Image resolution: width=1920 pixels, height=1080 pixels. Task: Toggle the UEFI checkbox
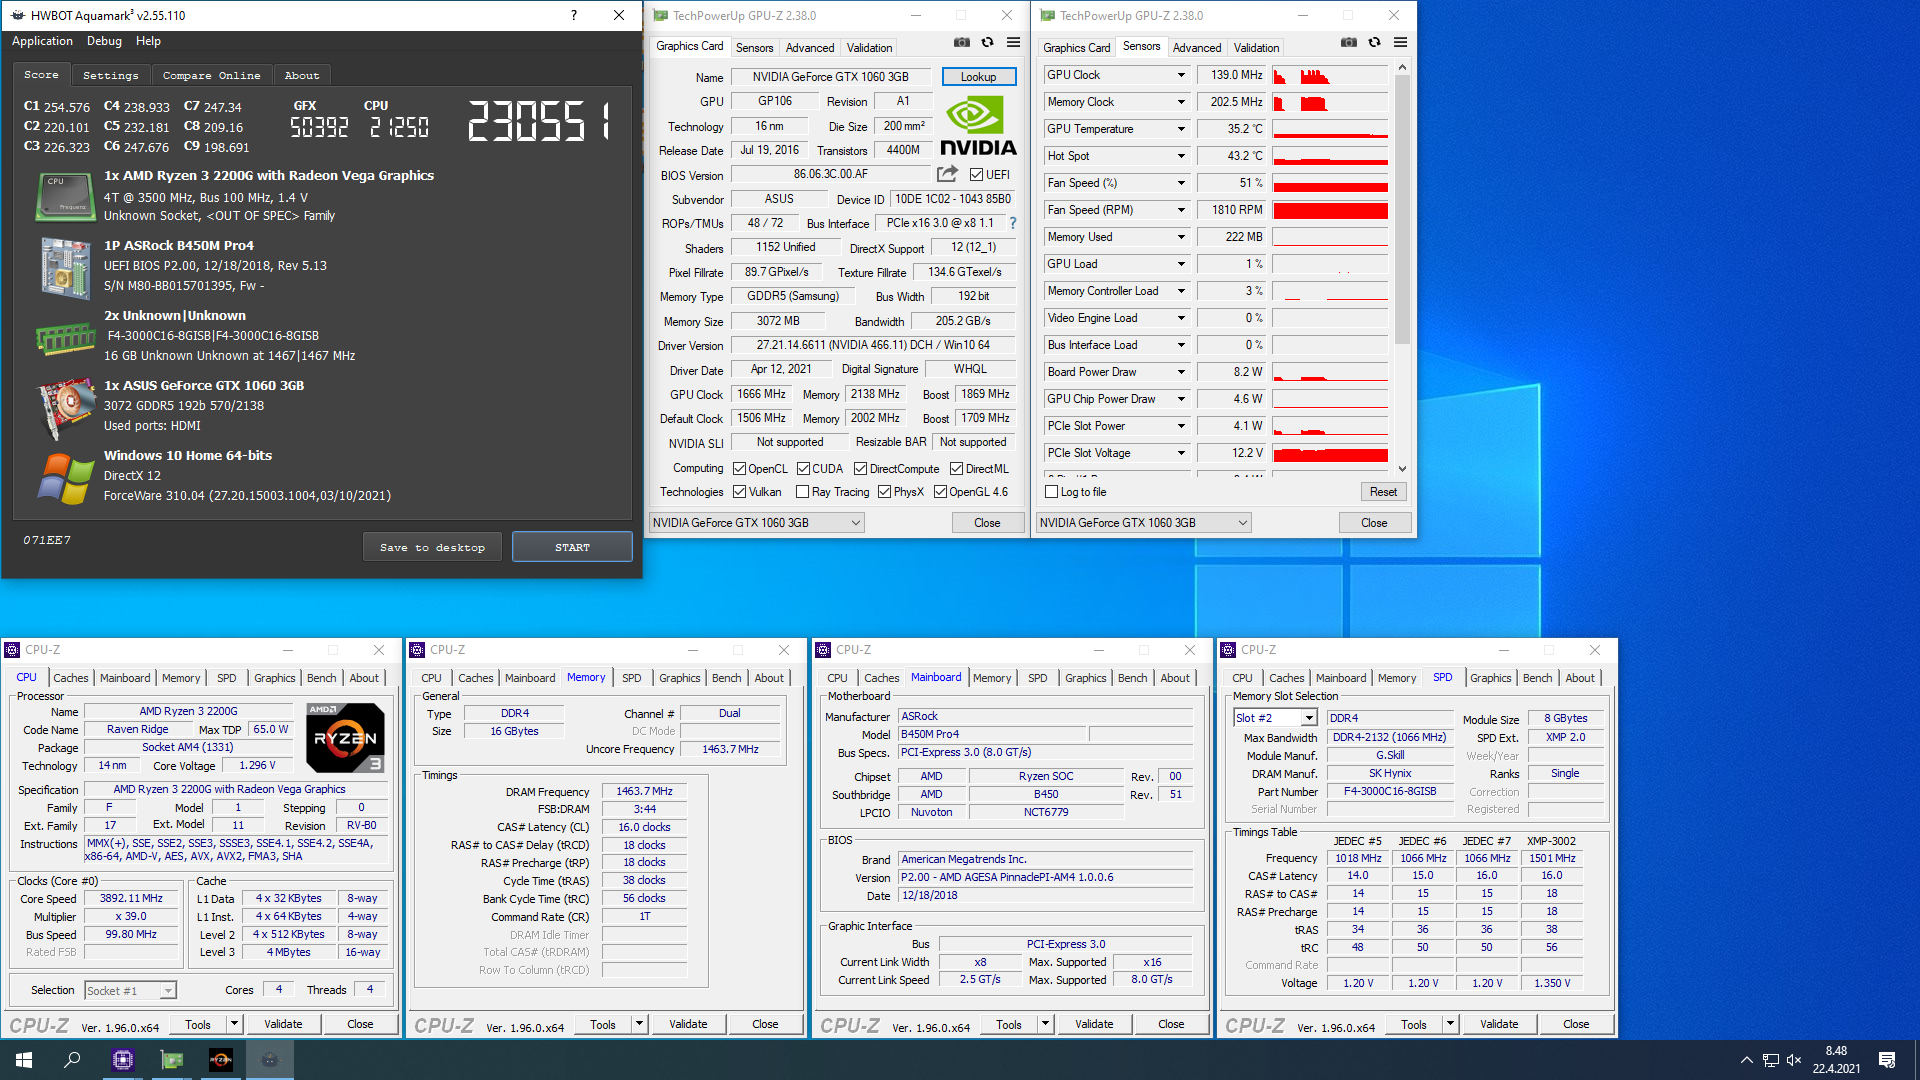point(976,175)
